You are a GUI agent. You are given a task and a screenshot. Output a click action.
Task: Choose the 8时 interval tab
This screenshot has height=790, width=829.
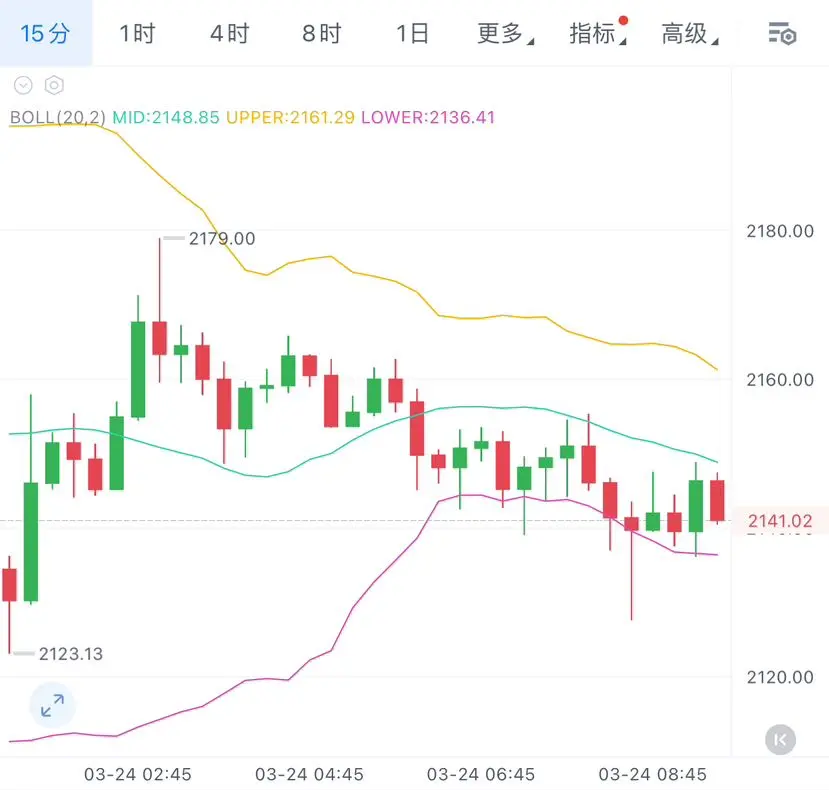point(321,34)
